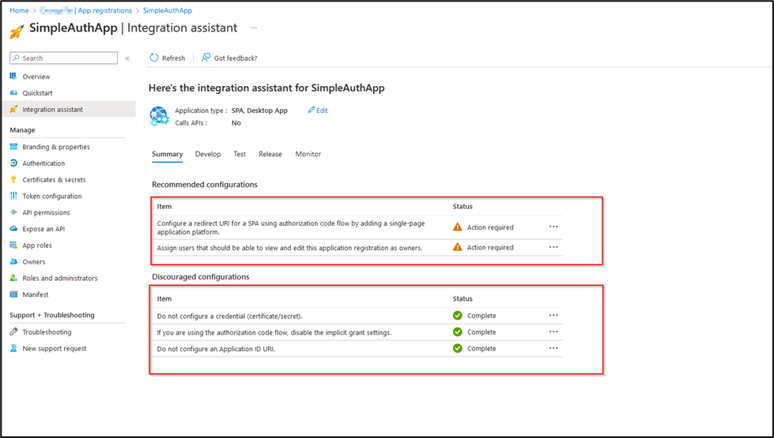Click the Roles and administrators icon
The width and height of the screenshot is (774, 438).
point(13,278)
